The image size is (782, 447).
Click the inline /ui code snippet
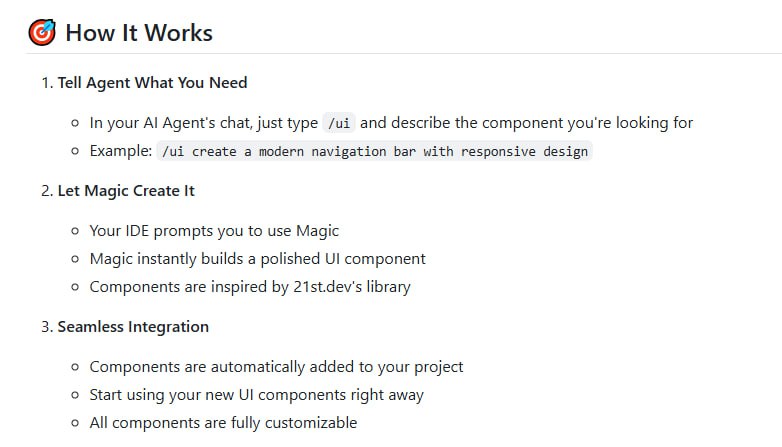pos(339,123)
